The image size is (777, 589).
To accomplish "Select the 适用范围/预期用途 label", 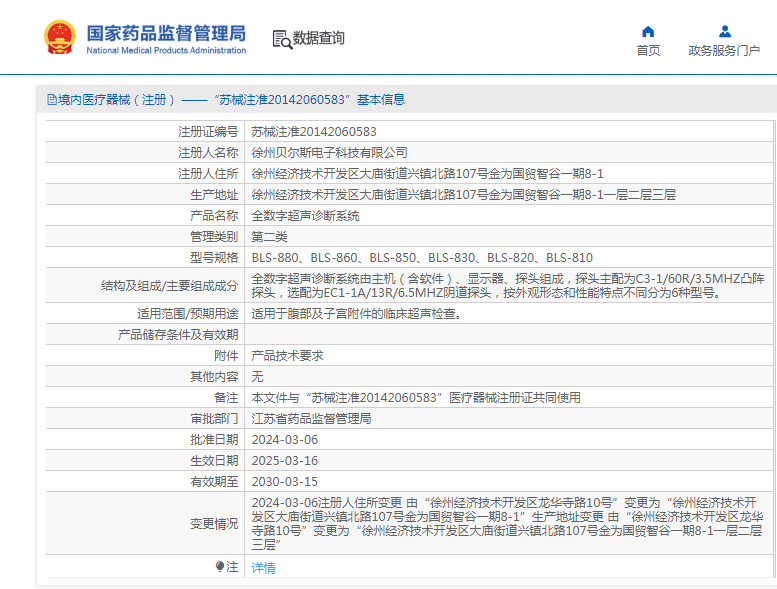I will 188,314.
